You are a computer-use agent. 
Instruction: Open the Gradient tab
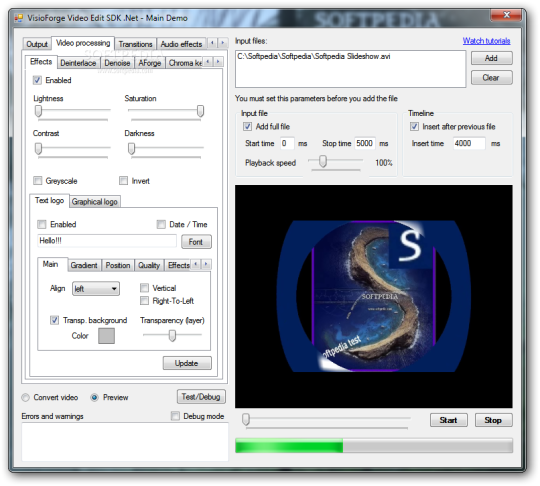pyautogui.click(x=84, y=265)
